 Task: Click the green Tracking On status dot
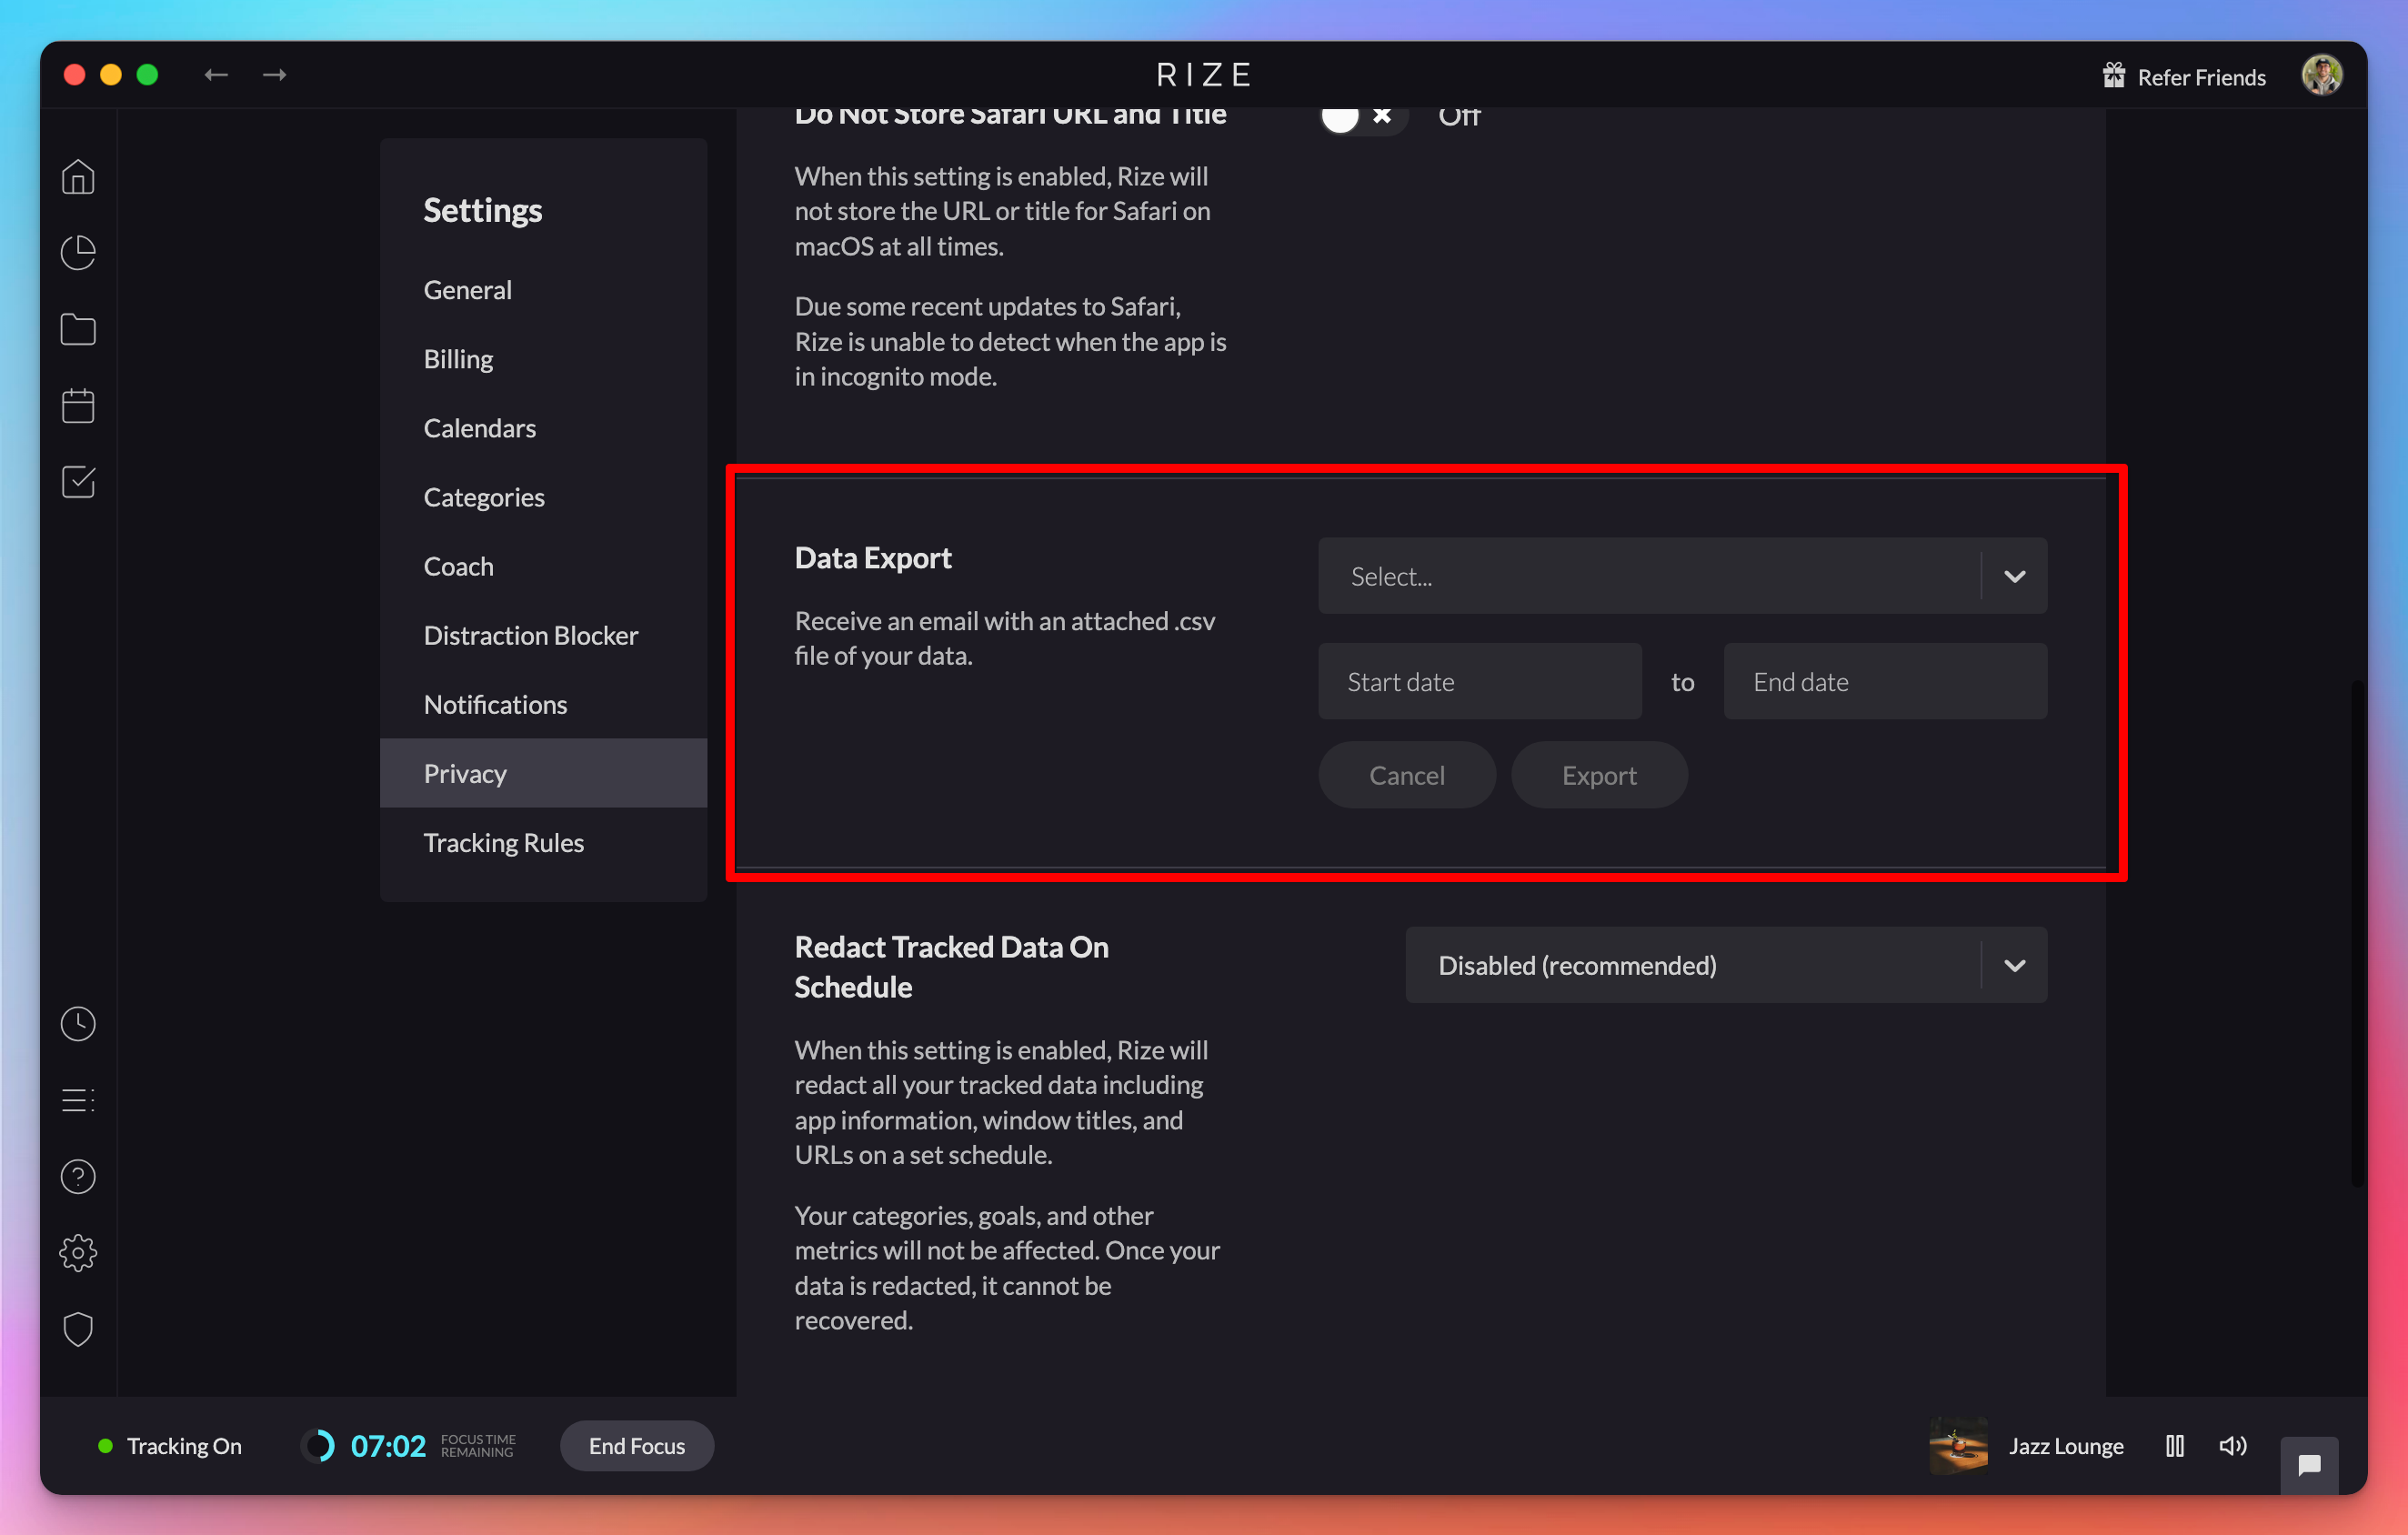pos(105,1446)
